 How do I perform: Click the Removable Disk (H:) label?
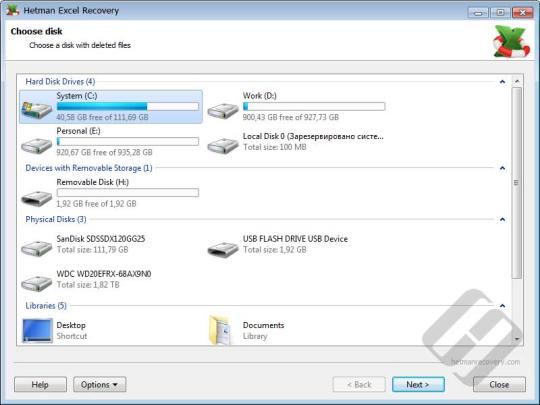[93, 182]
